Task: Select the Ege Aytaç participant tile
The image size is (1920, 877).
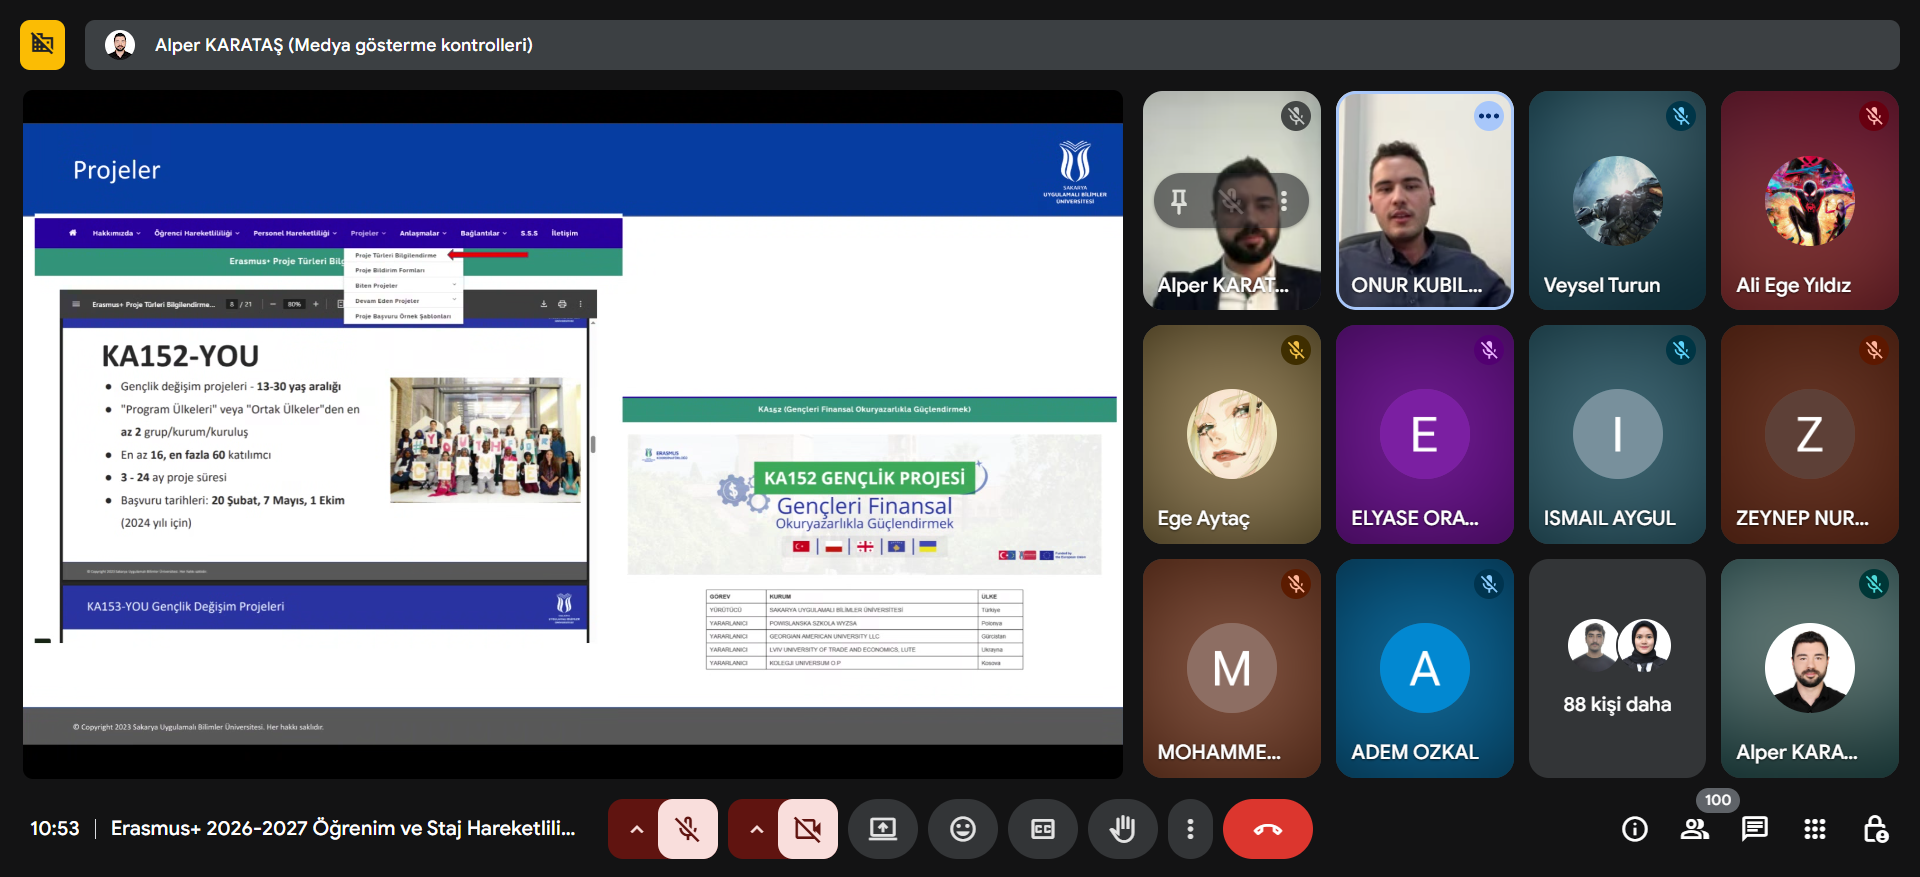Action: point(1231,434)
